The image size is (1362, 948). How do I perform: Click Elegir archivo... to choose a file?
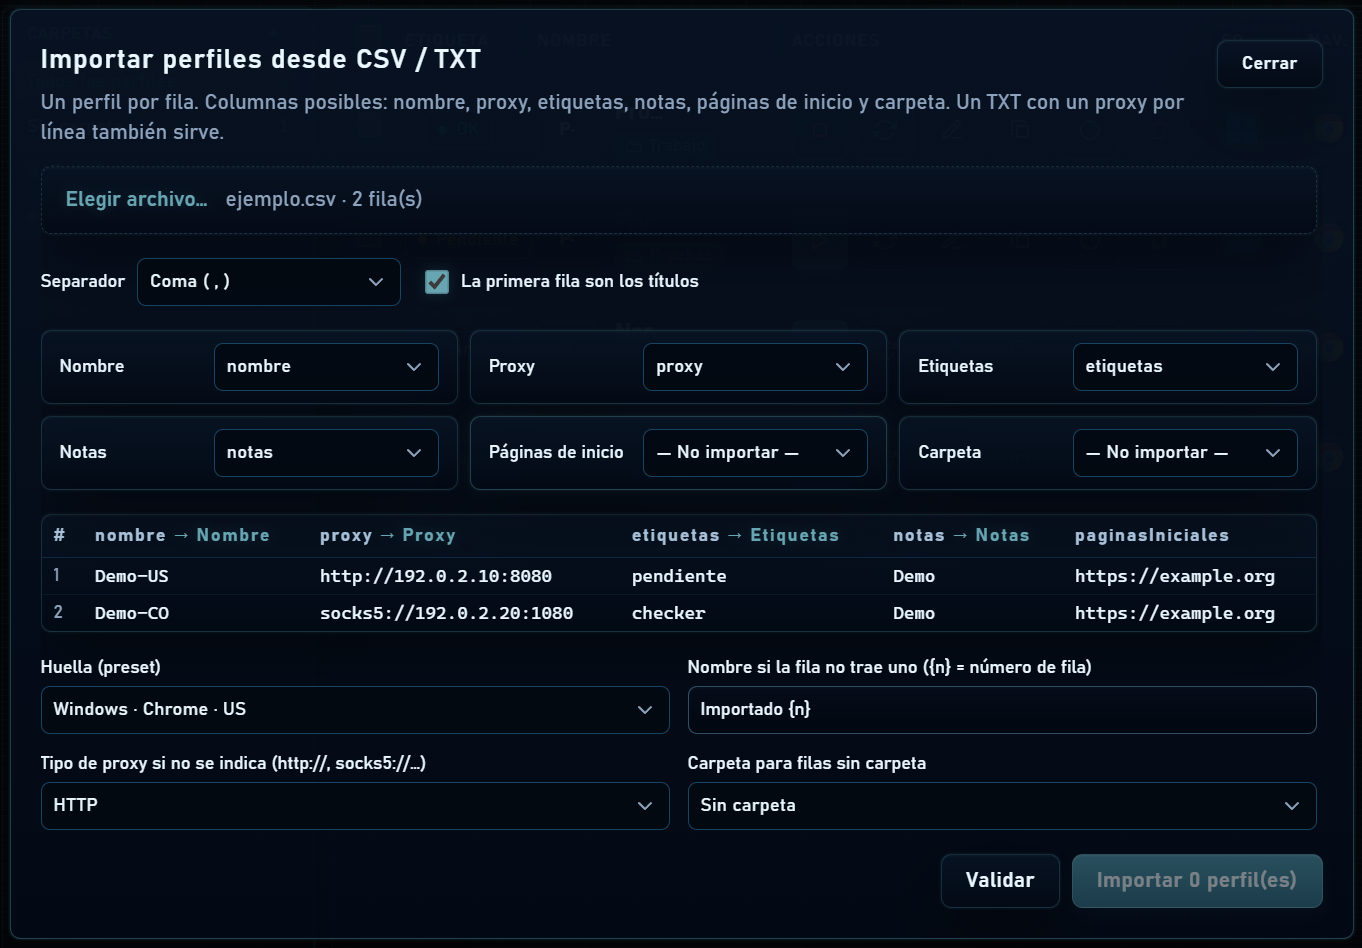137,199
